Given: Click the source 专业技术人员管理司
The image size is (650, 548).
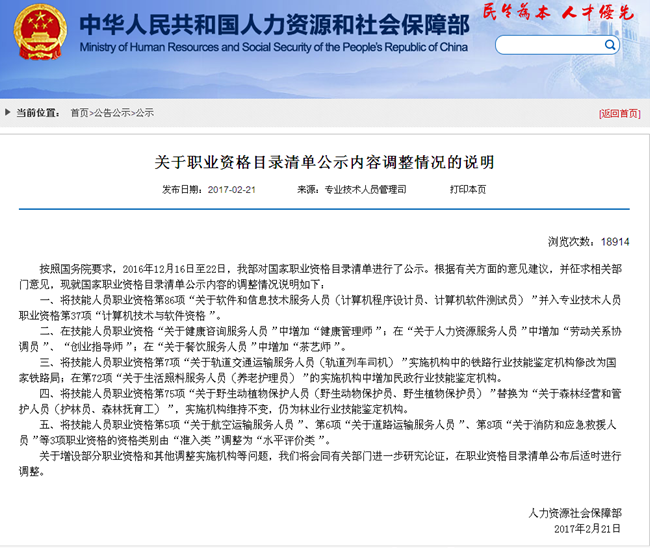Looking at the screenshot, I should tap(365, 189).
